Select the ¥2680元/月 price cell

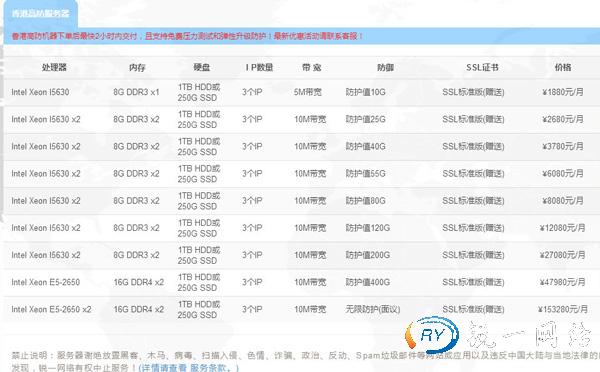pyautogui.click(x=563, y=119)
